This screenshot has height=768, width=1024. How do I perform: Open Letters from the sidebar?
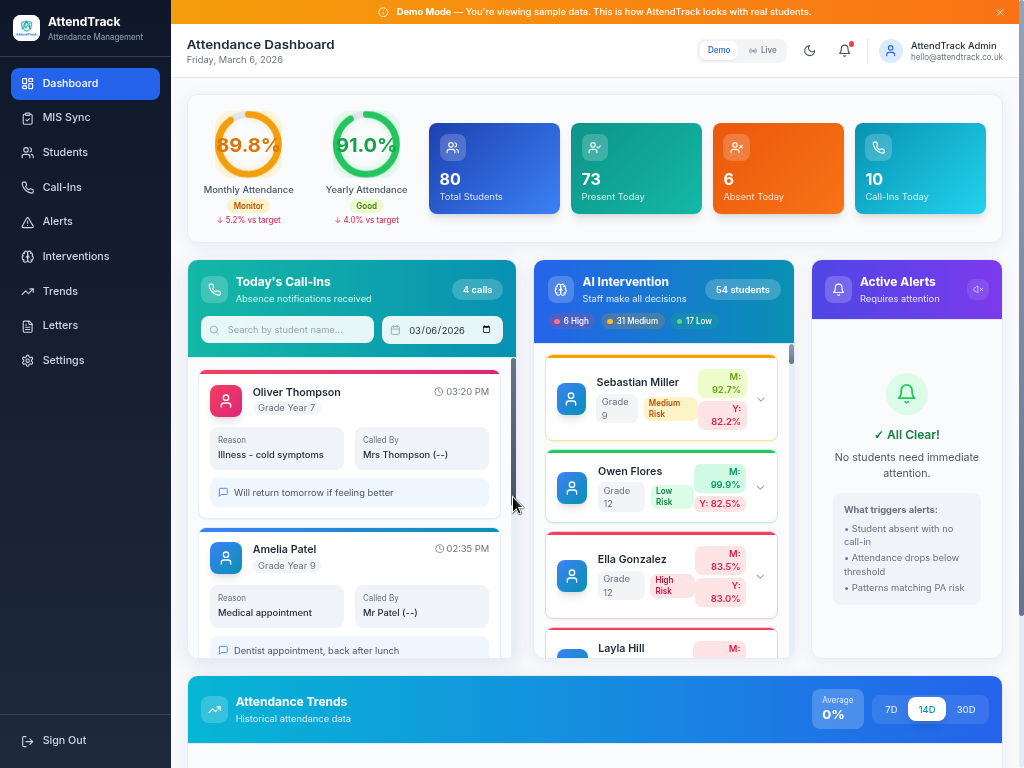point(62,325)
